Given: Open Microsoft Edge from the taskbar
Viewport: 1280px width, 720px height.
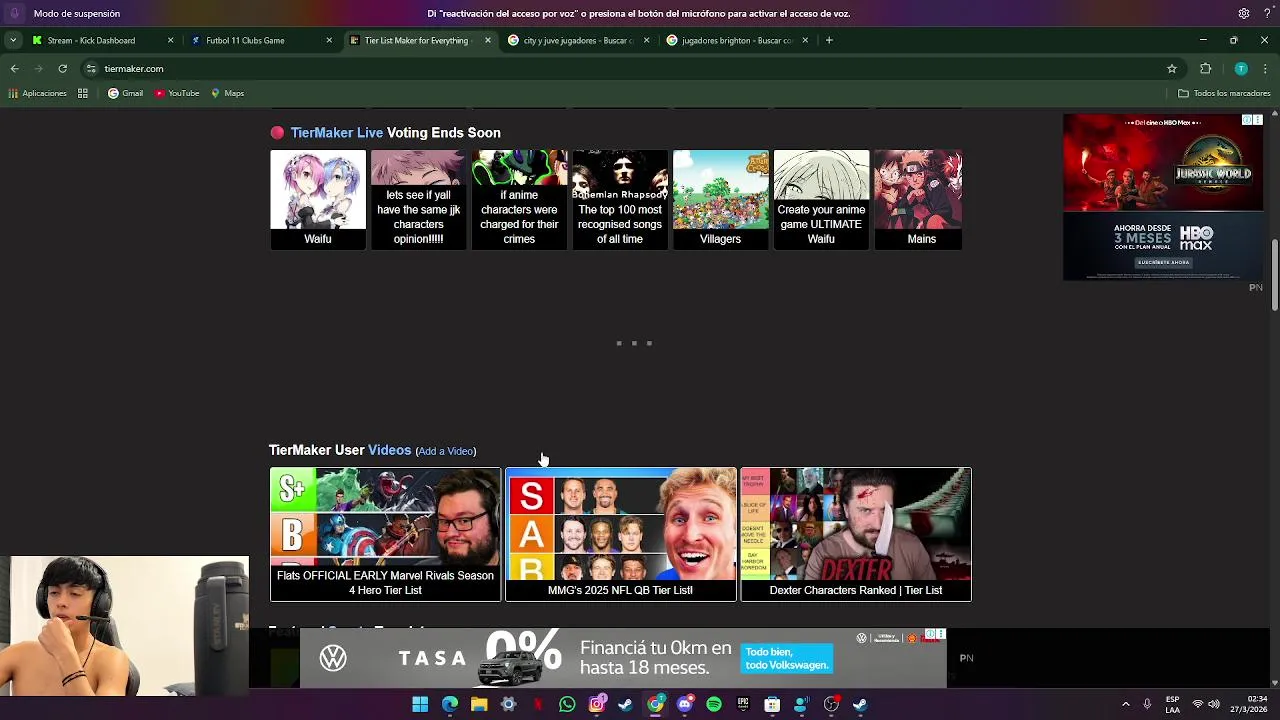Looking at the screenshot, I should [x=450, y=705].
